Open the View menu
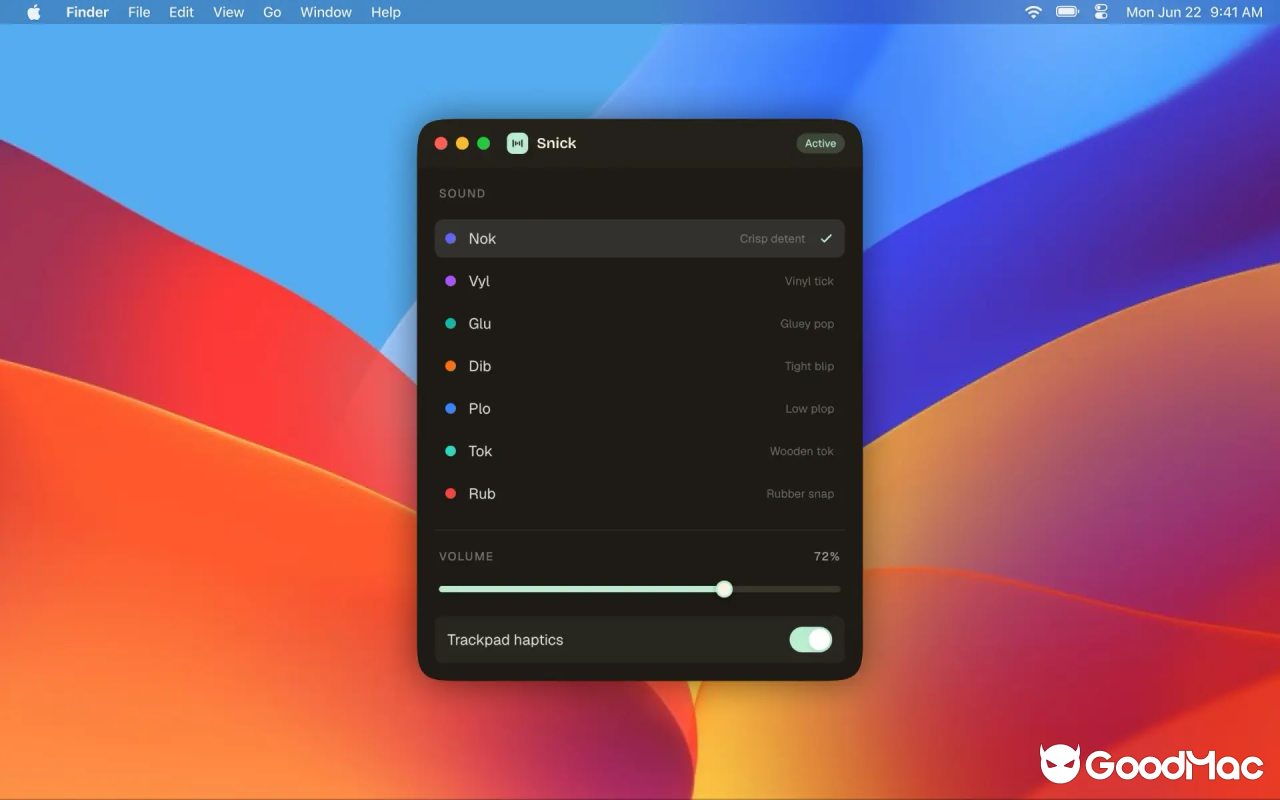Image resolution: width=1280 pixels, height=800 pixels. [228, 12]
